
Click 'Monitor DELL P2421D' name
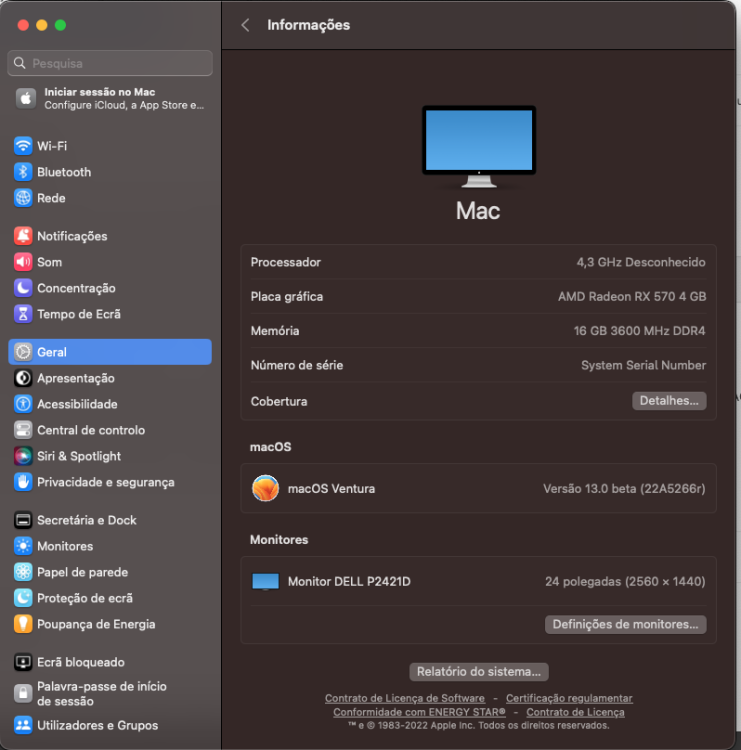coord(349,582)
